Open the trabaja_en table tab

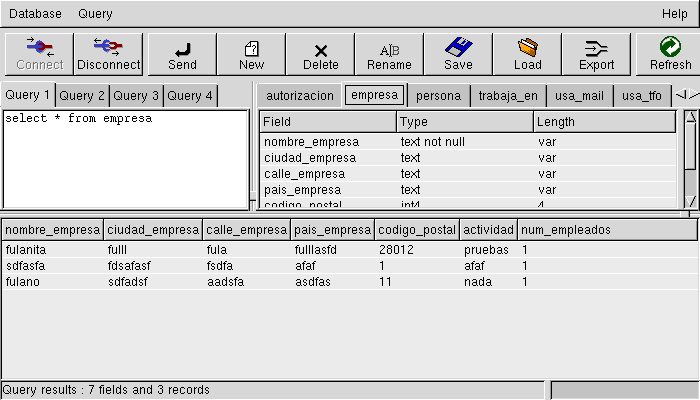(x=507, y=96)
